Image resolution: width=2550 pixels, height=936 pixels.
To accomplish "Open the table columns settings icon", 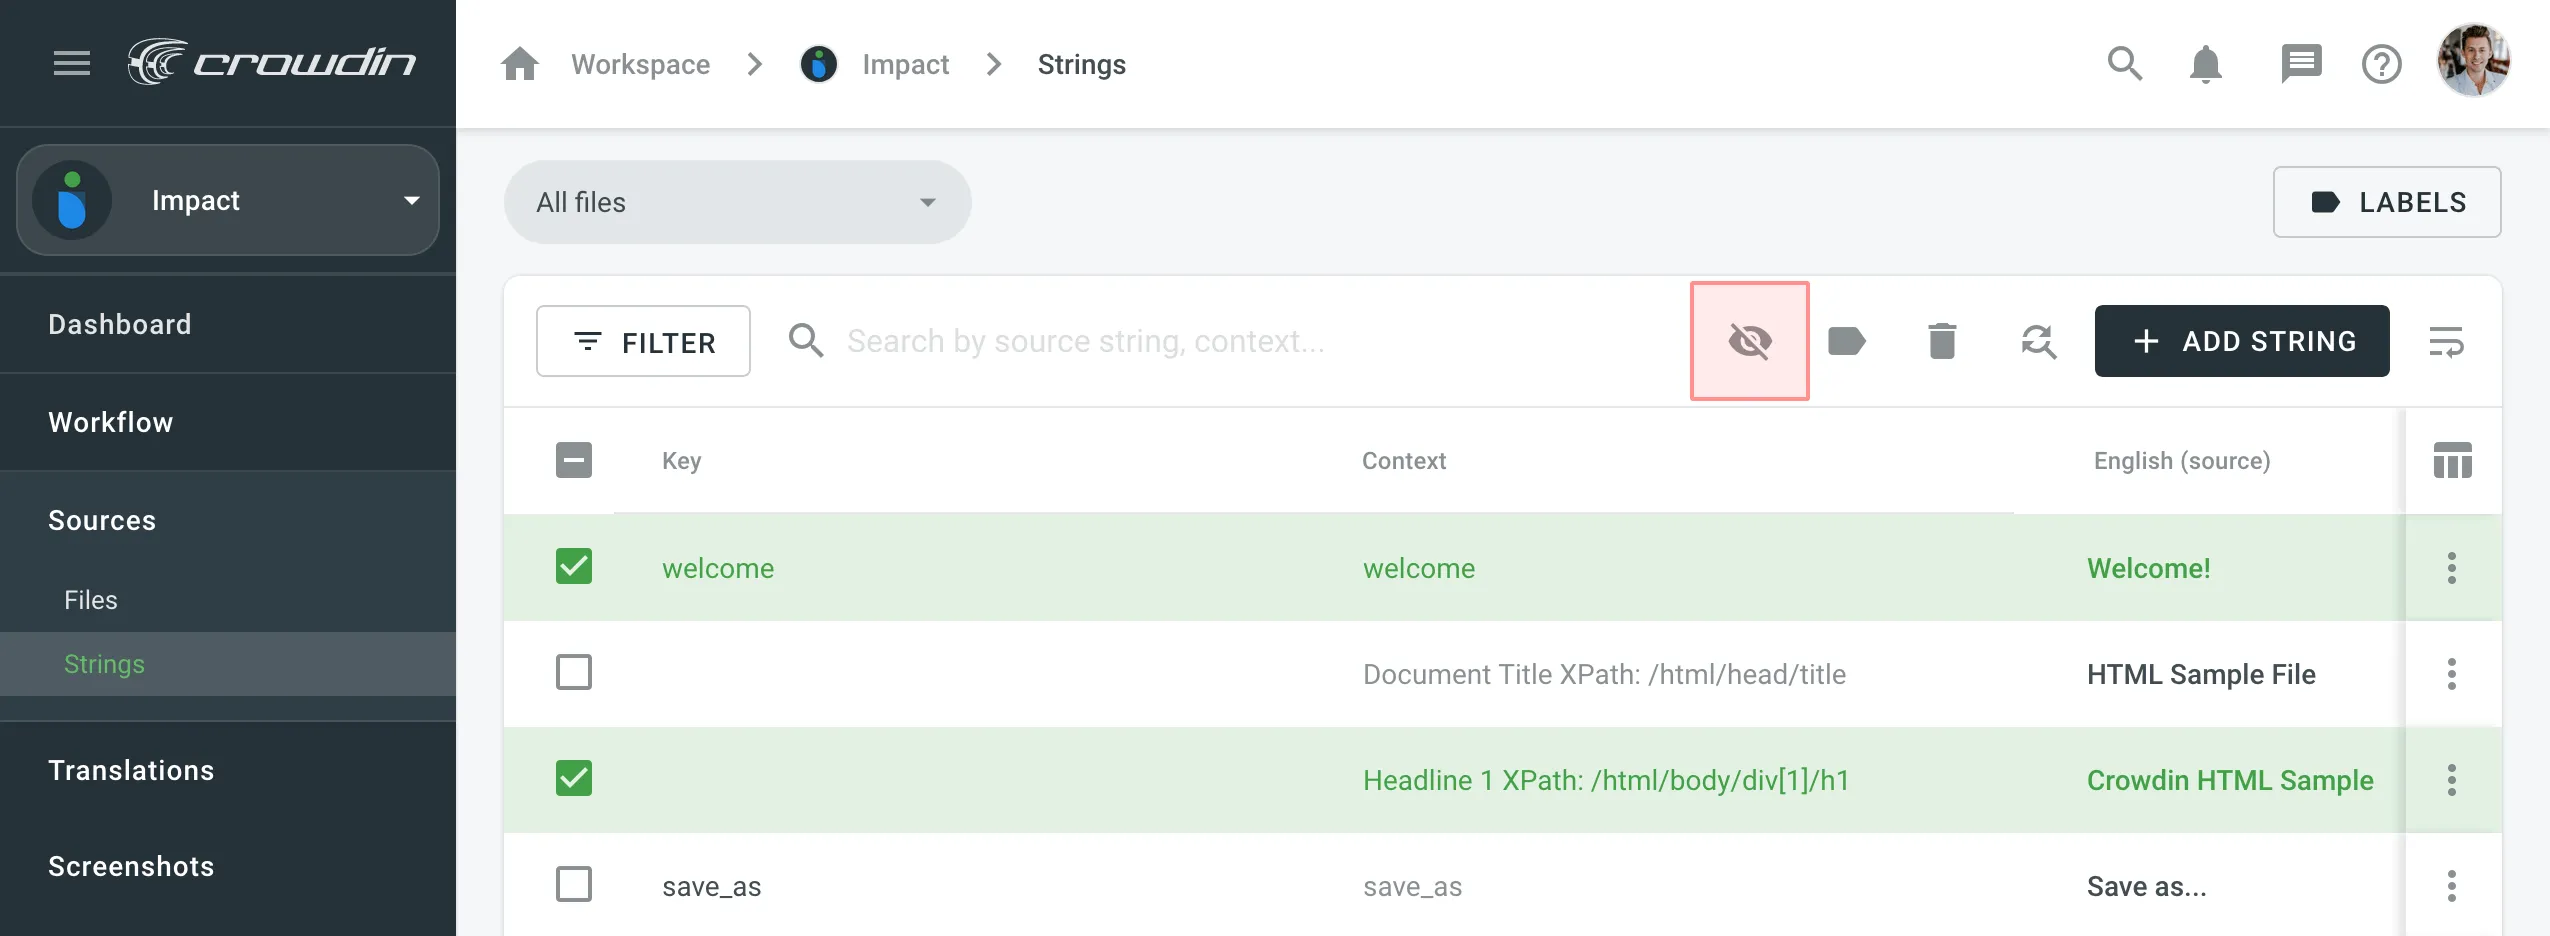I will [x=2452, y=461].
